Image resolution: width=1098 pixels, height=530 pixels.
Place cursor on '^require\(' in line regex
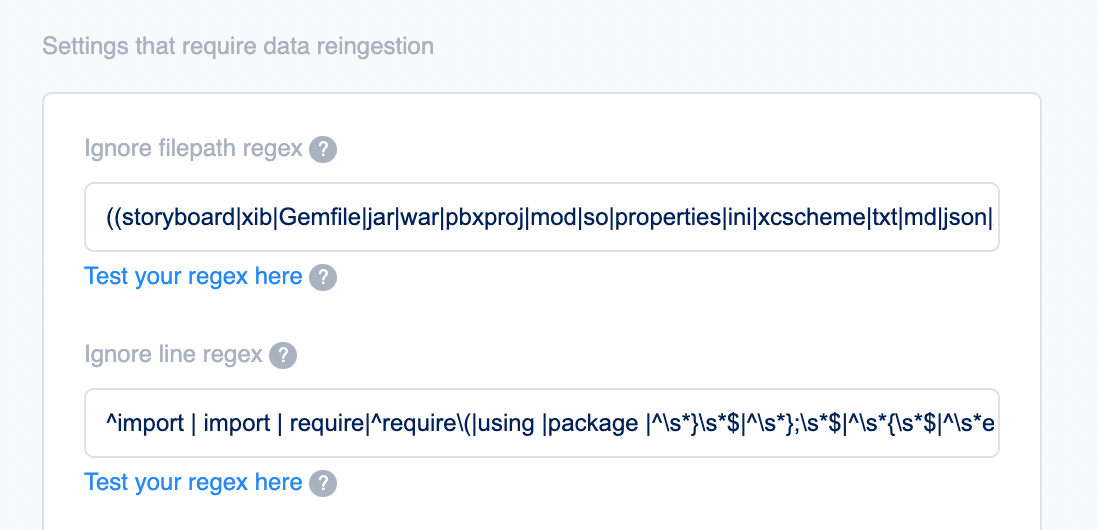[x=421, y=424]
